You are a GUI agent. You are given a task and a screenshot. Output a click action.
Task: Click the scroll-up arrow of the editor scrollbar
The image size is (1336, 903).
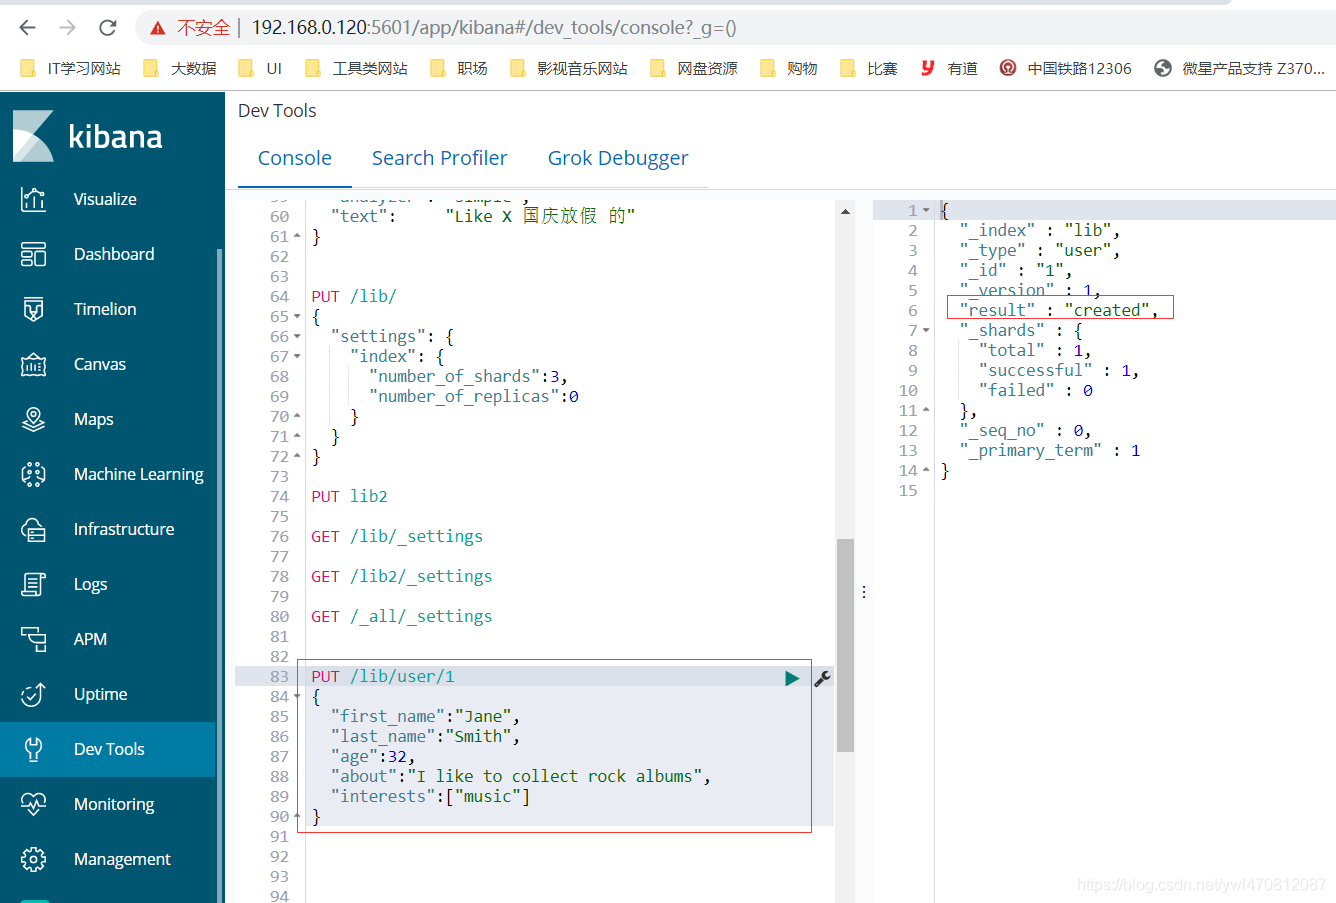tap(845, 212)
